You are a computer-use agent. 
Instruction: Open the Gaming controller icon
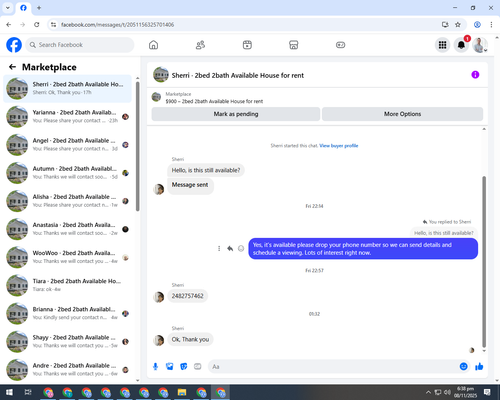(x=340, y=45)
